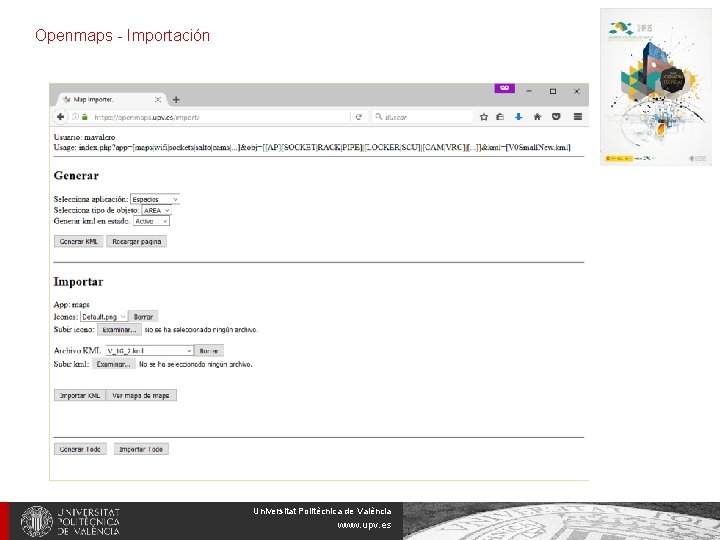This screenshot has width=720, height=540.
Task: Click the Importar Todo button
Action: tap(141, 449)
